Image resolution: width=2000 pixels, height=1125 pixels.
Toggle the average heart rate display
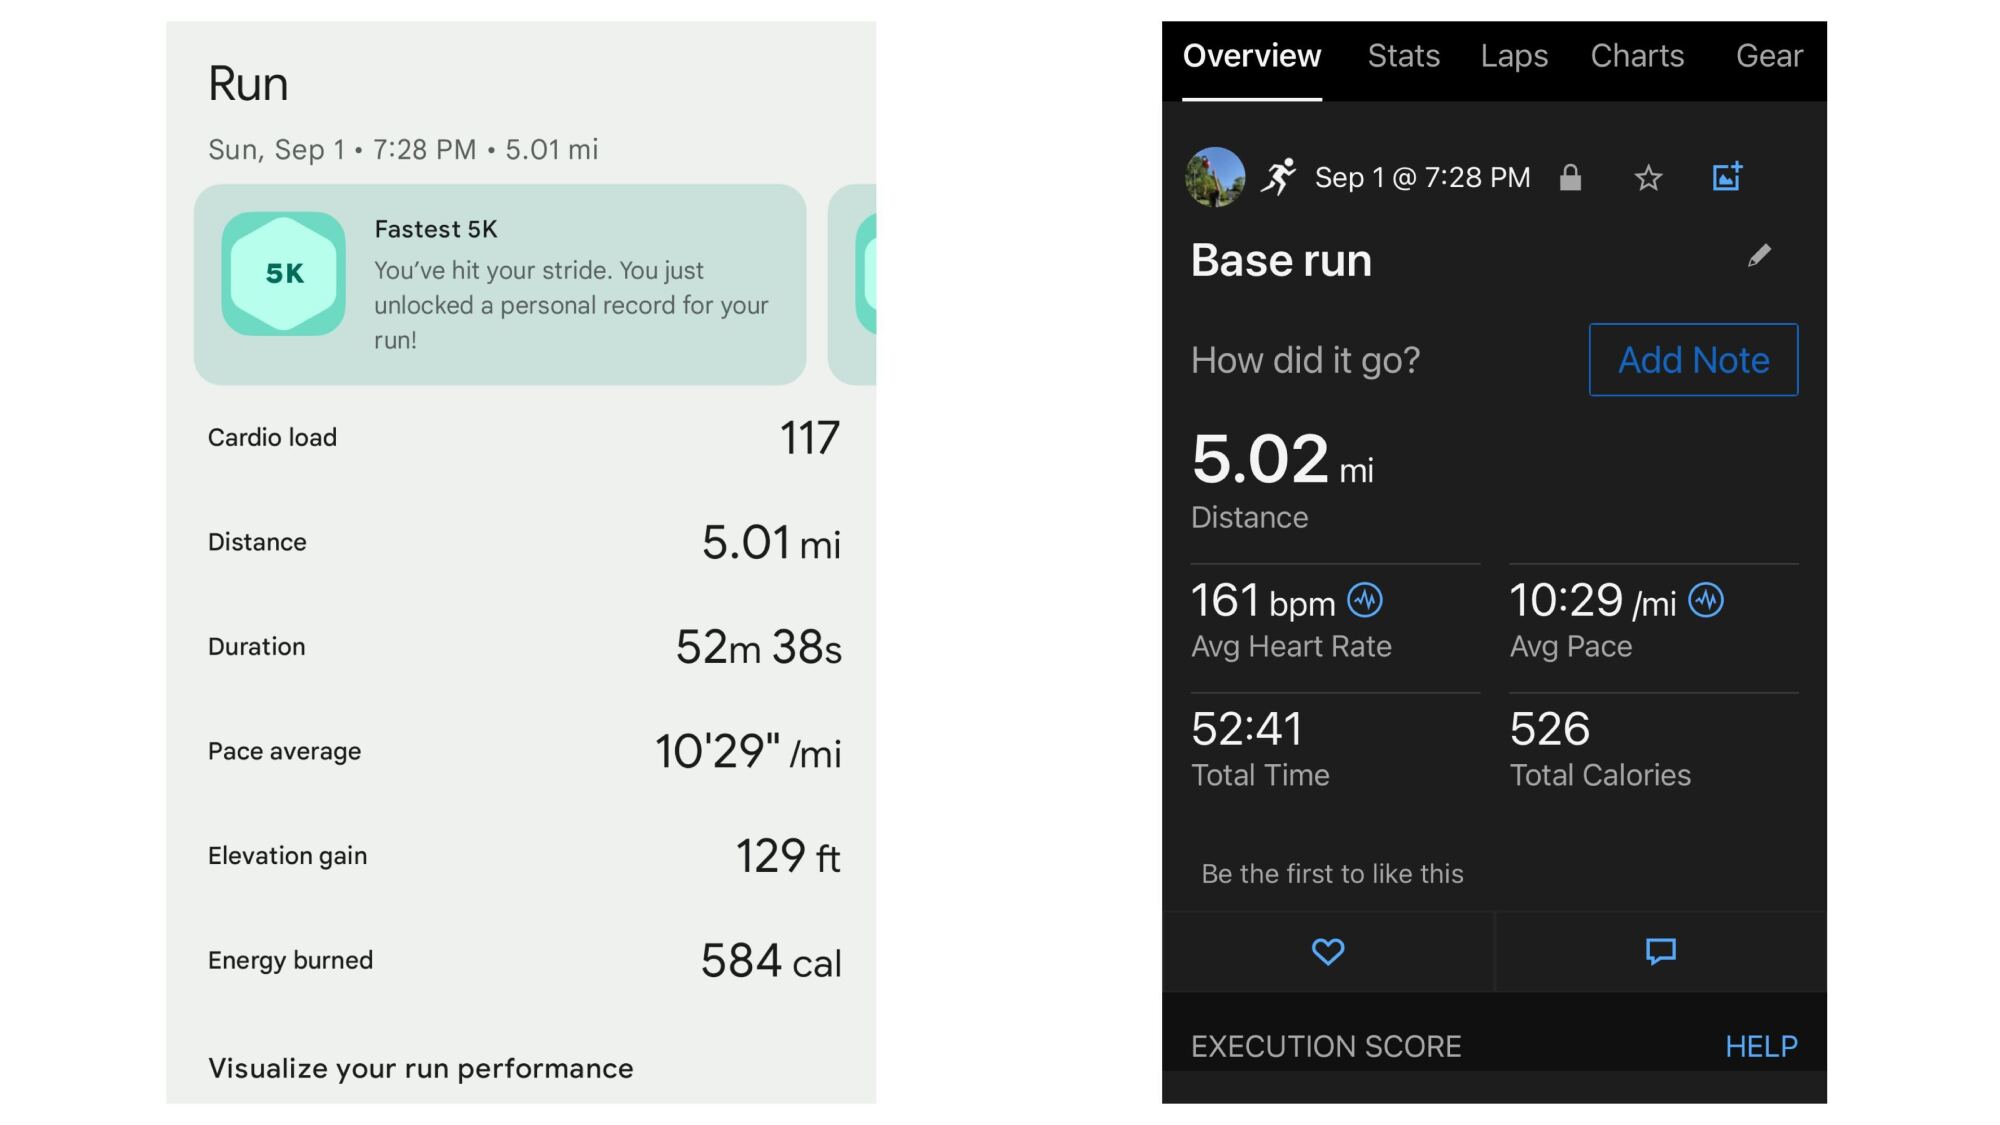click(x=1367, y=600)
